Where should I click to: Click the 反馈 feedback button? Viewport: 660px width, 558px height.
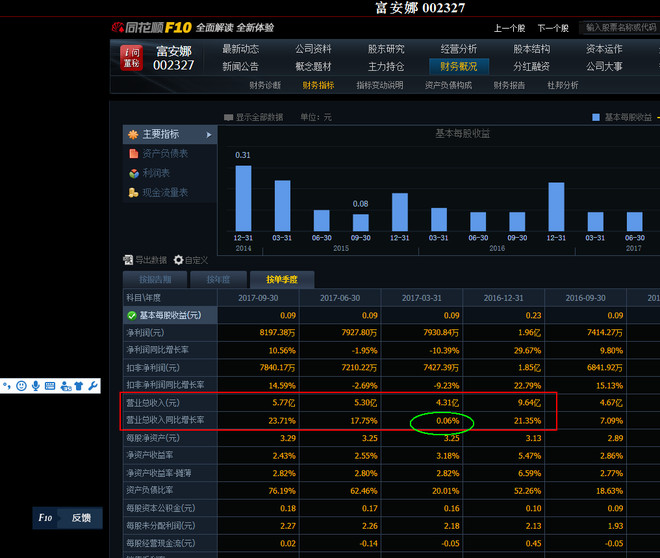(81, 518)
